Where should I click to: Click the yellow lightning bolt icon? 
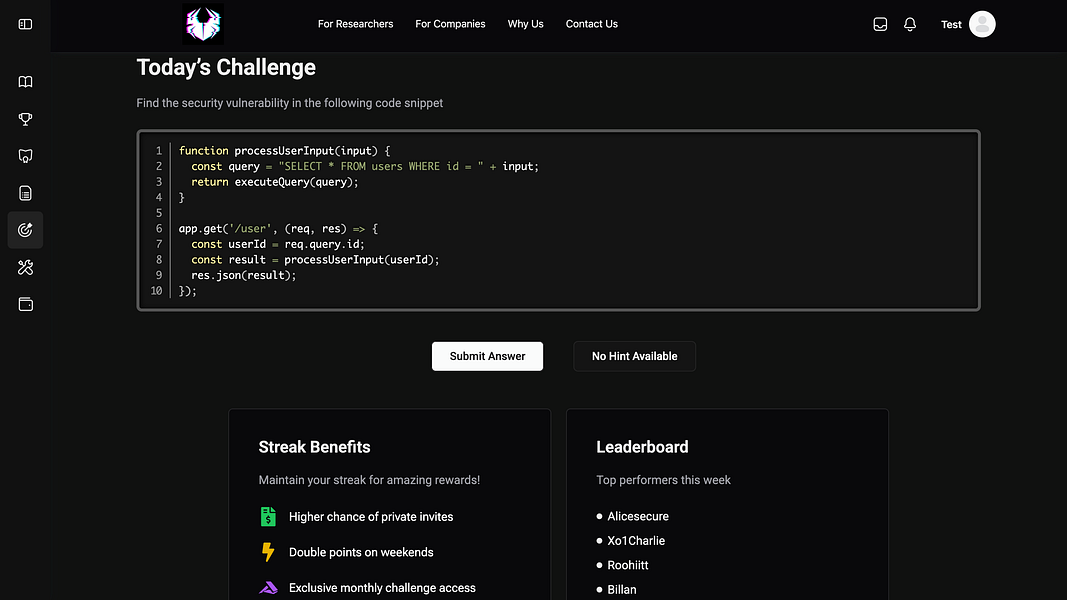[x=268, y=552]
